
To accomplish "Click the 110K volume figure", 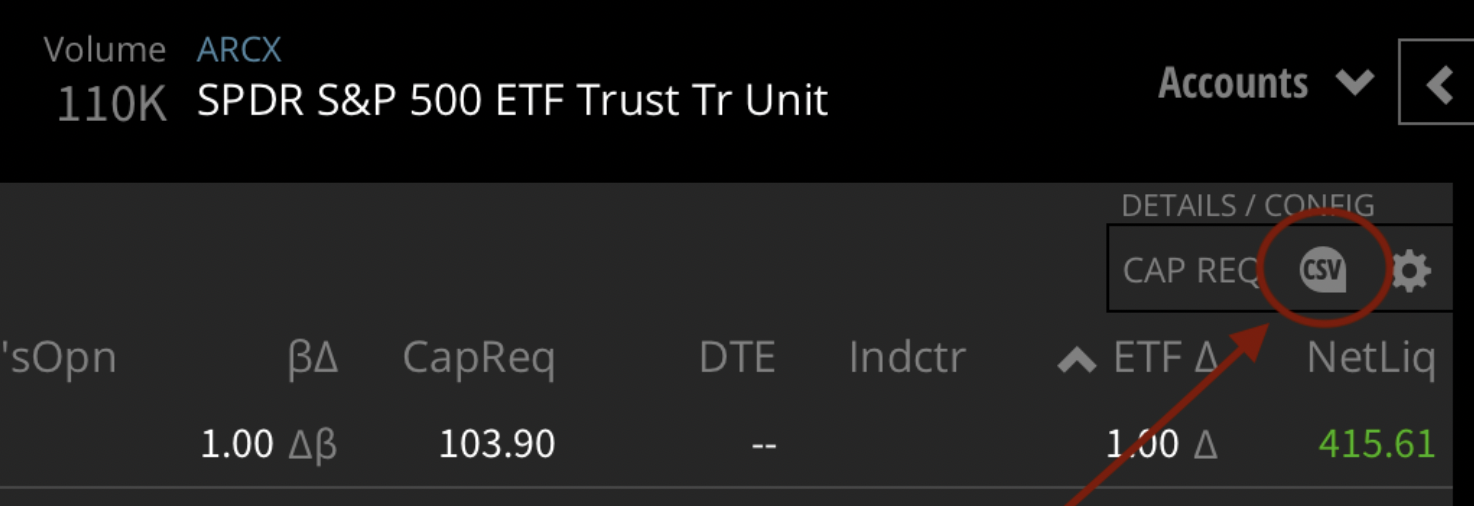I will click(x=111, y=104).
